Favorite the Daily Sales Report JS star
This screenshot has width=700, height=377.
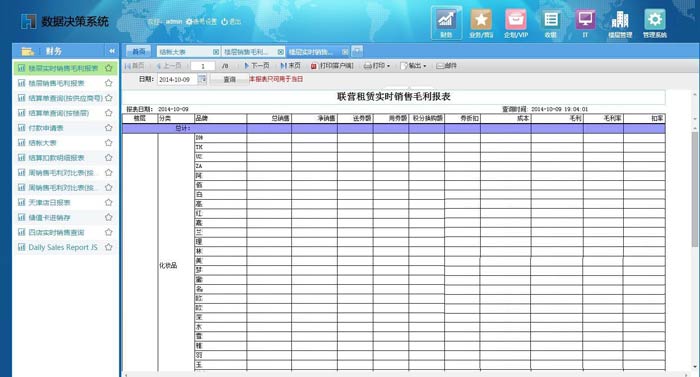(108, 247)
